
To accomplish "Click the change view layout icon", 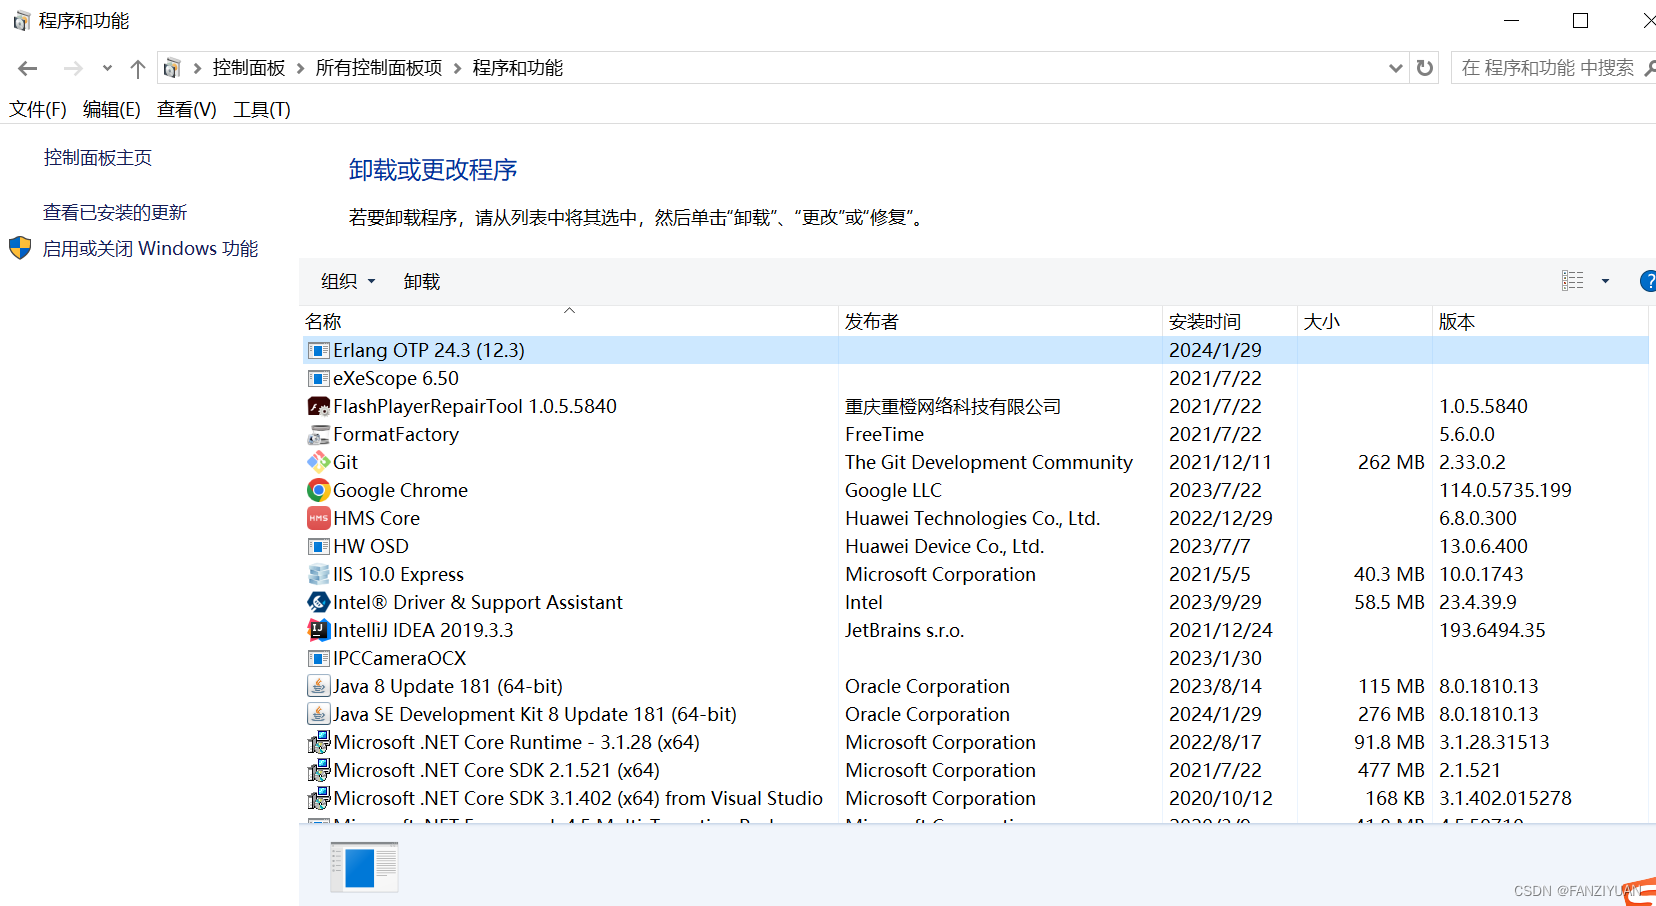I will (x=1573, y=281).
